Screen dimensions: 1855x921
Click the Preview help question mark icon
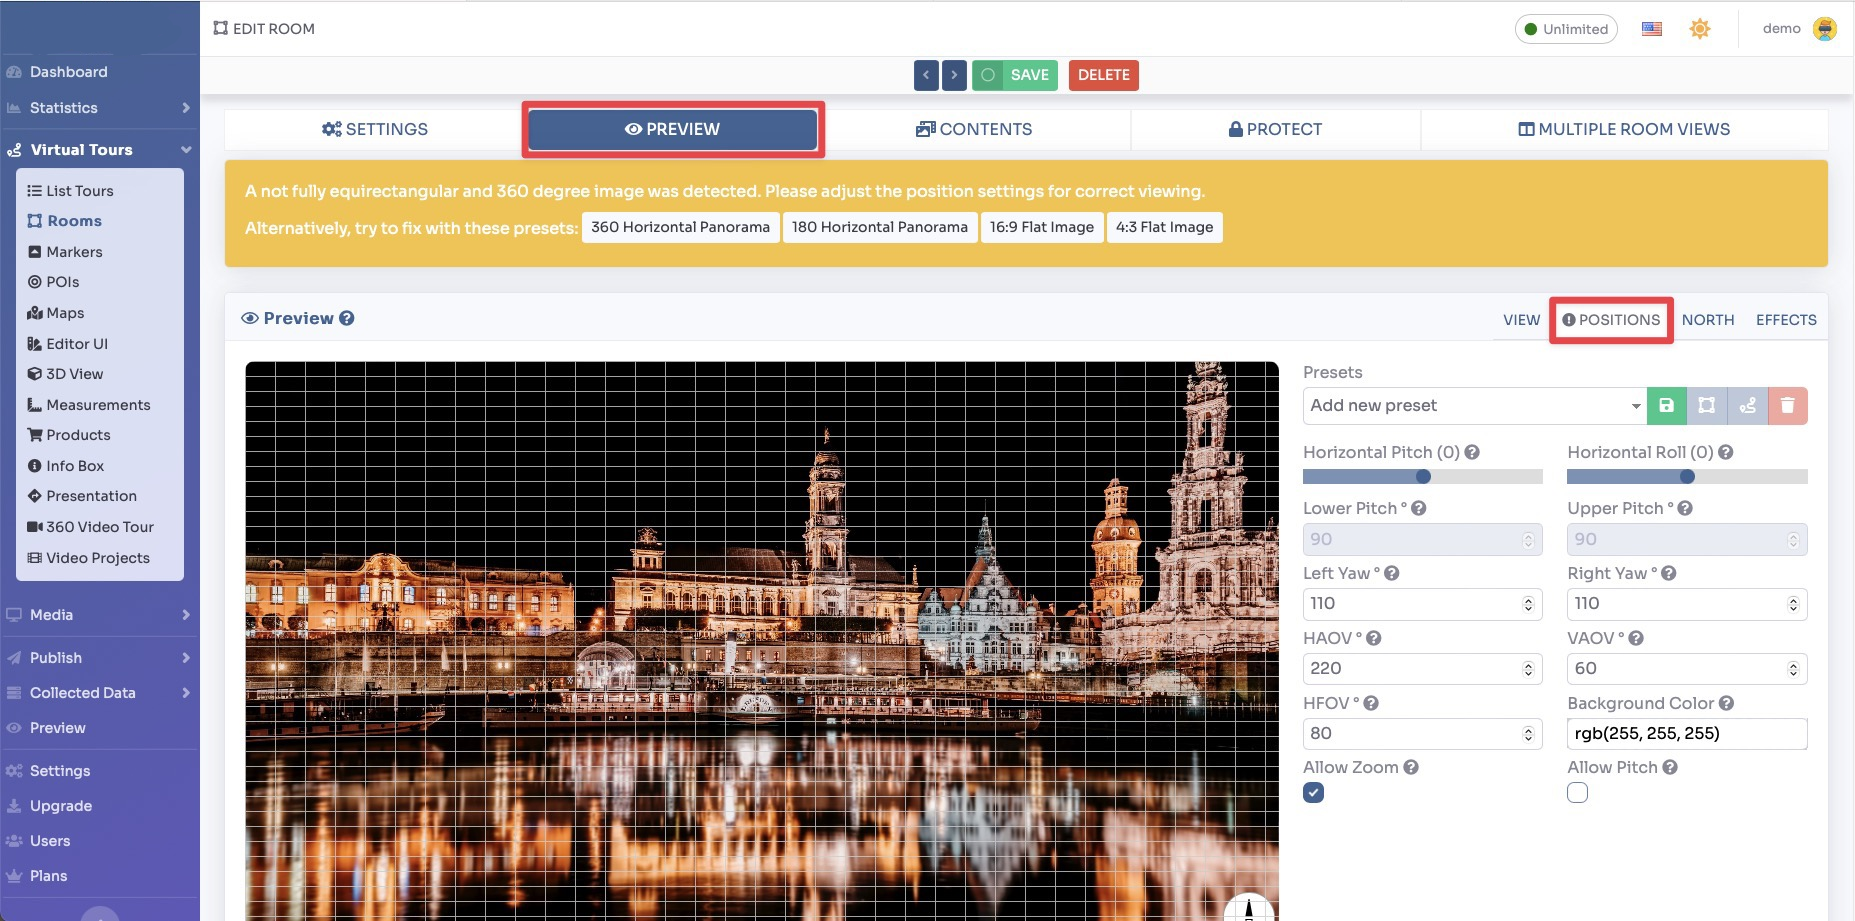(x=347, y=318)
